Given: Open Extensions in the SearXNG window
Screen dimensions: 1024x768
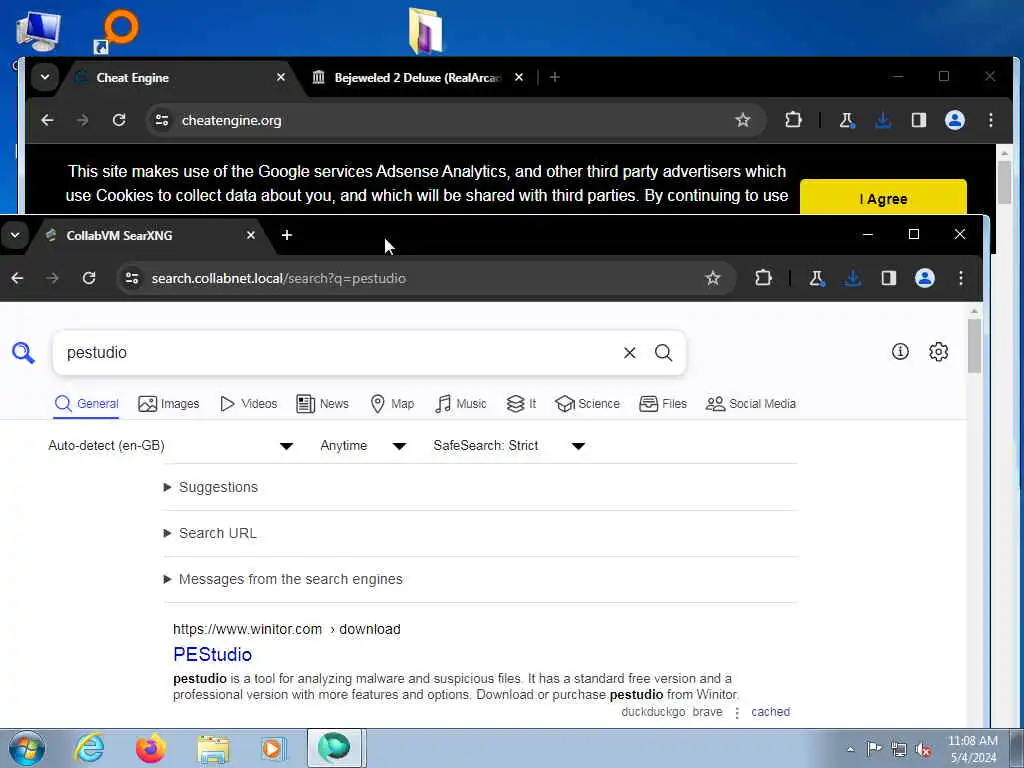Looking at the screenshot, I should click(x=763, y=278).
